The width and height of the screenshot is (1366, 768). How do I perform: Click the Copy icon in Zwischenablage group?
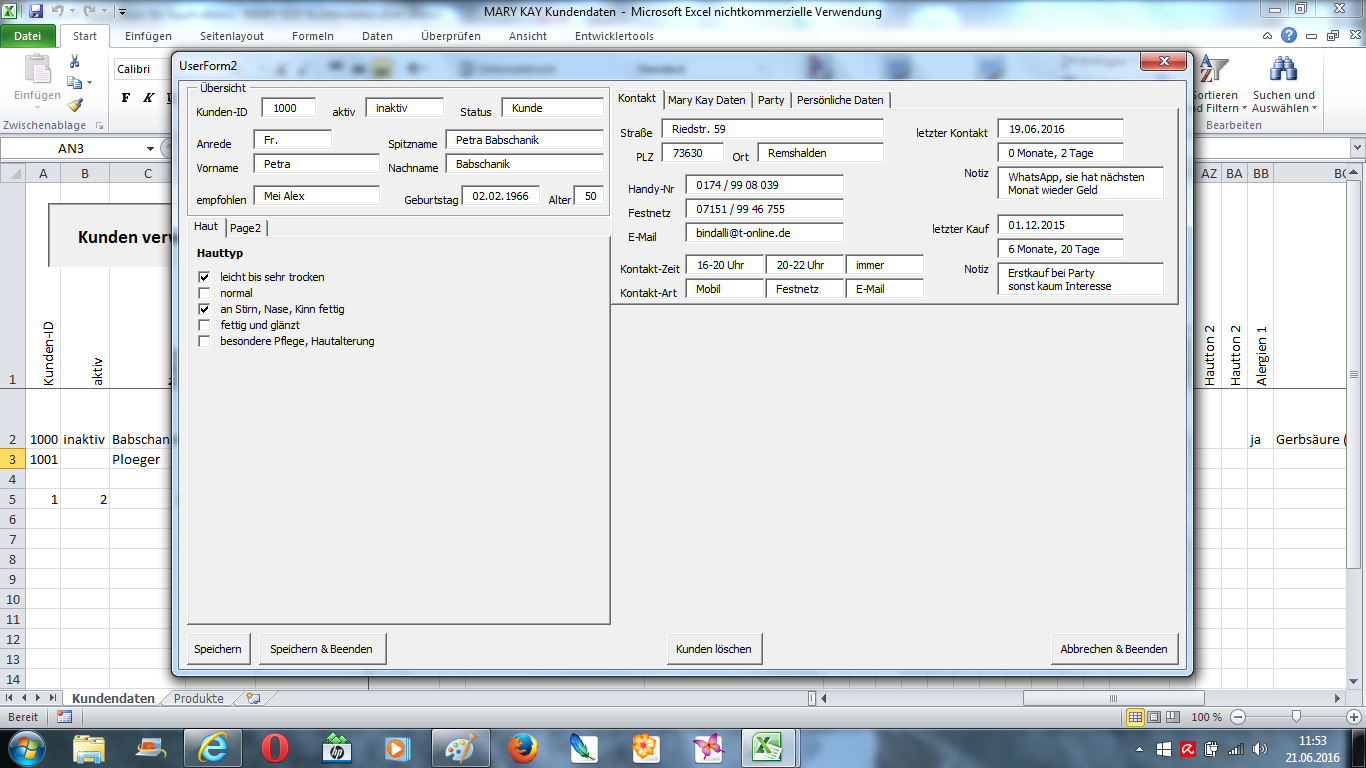75,83
